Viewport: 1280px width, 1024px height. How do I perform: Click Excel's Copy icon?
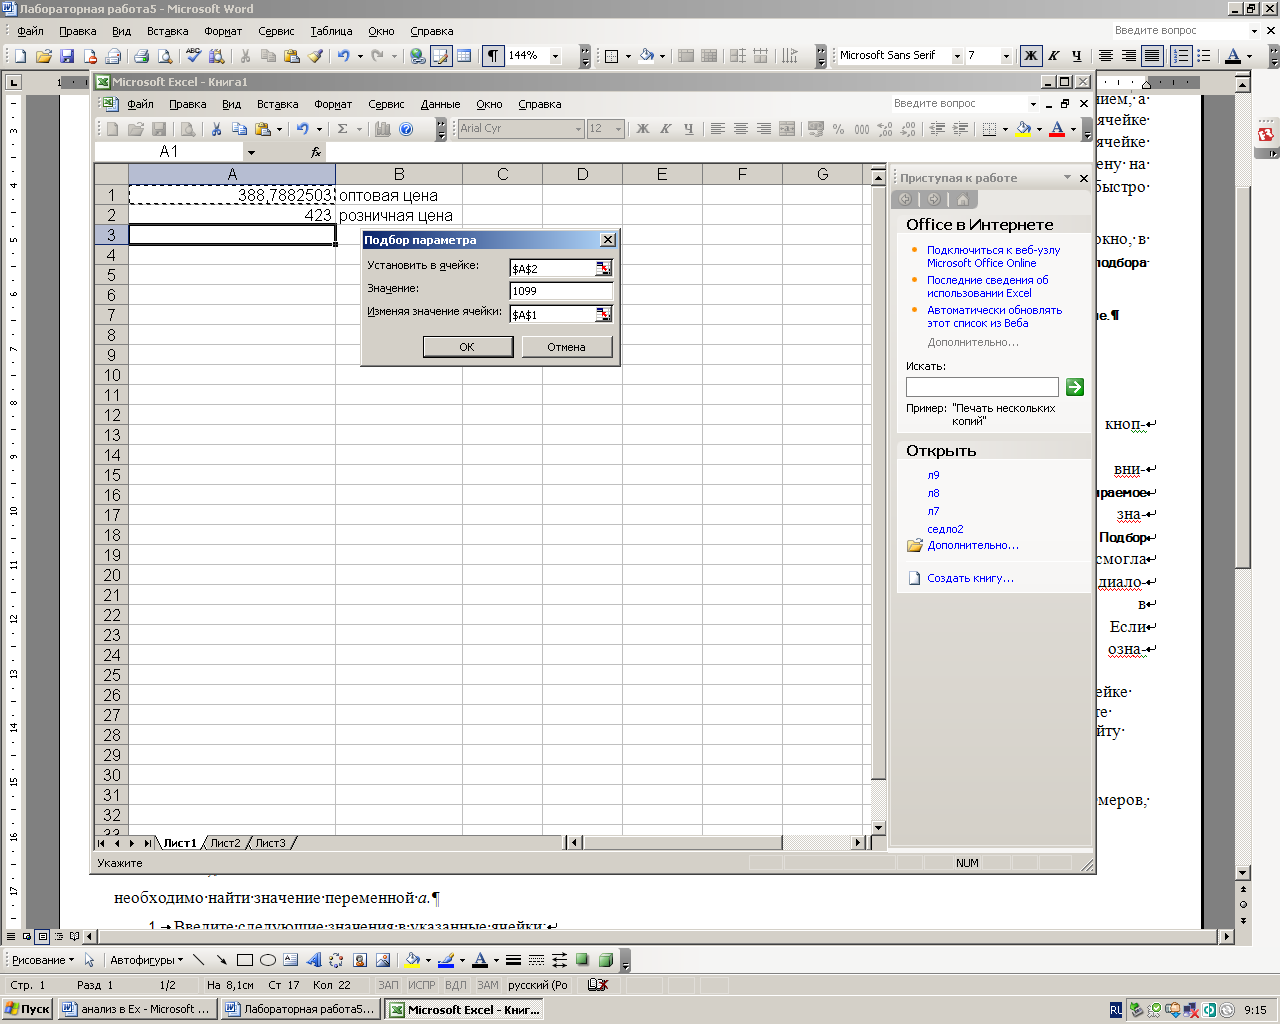pyautogui.click(x=239, y=129)
